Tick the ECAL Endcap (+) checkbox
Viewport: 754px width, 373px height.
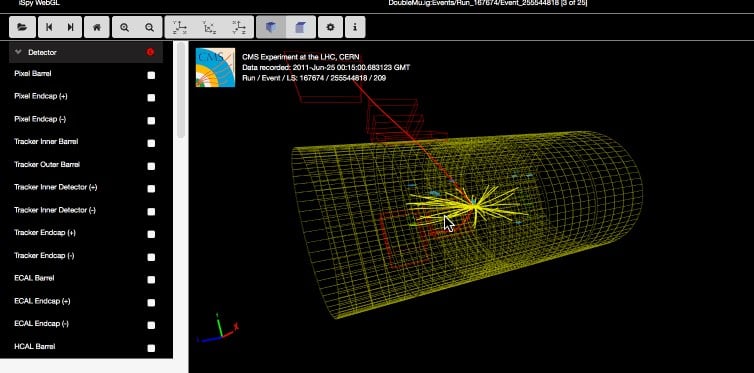(151, 303)
